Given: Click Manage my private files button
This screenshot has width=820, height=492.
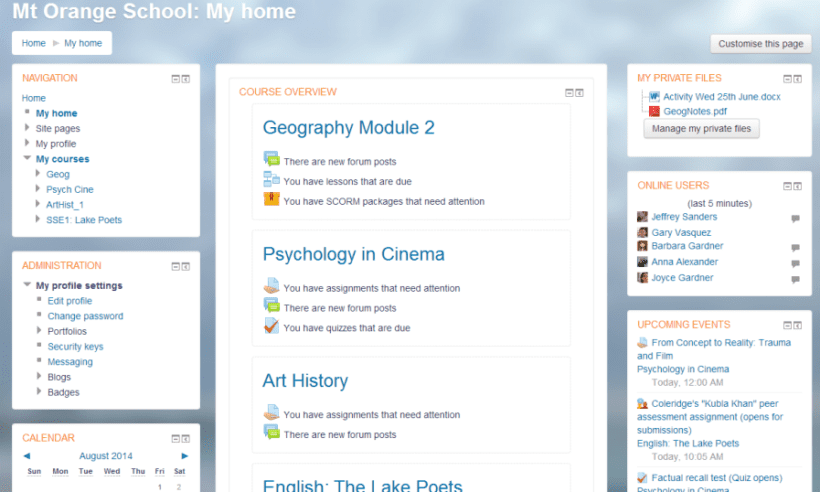Looking at the screenshot, I should (x=701, y=129).
